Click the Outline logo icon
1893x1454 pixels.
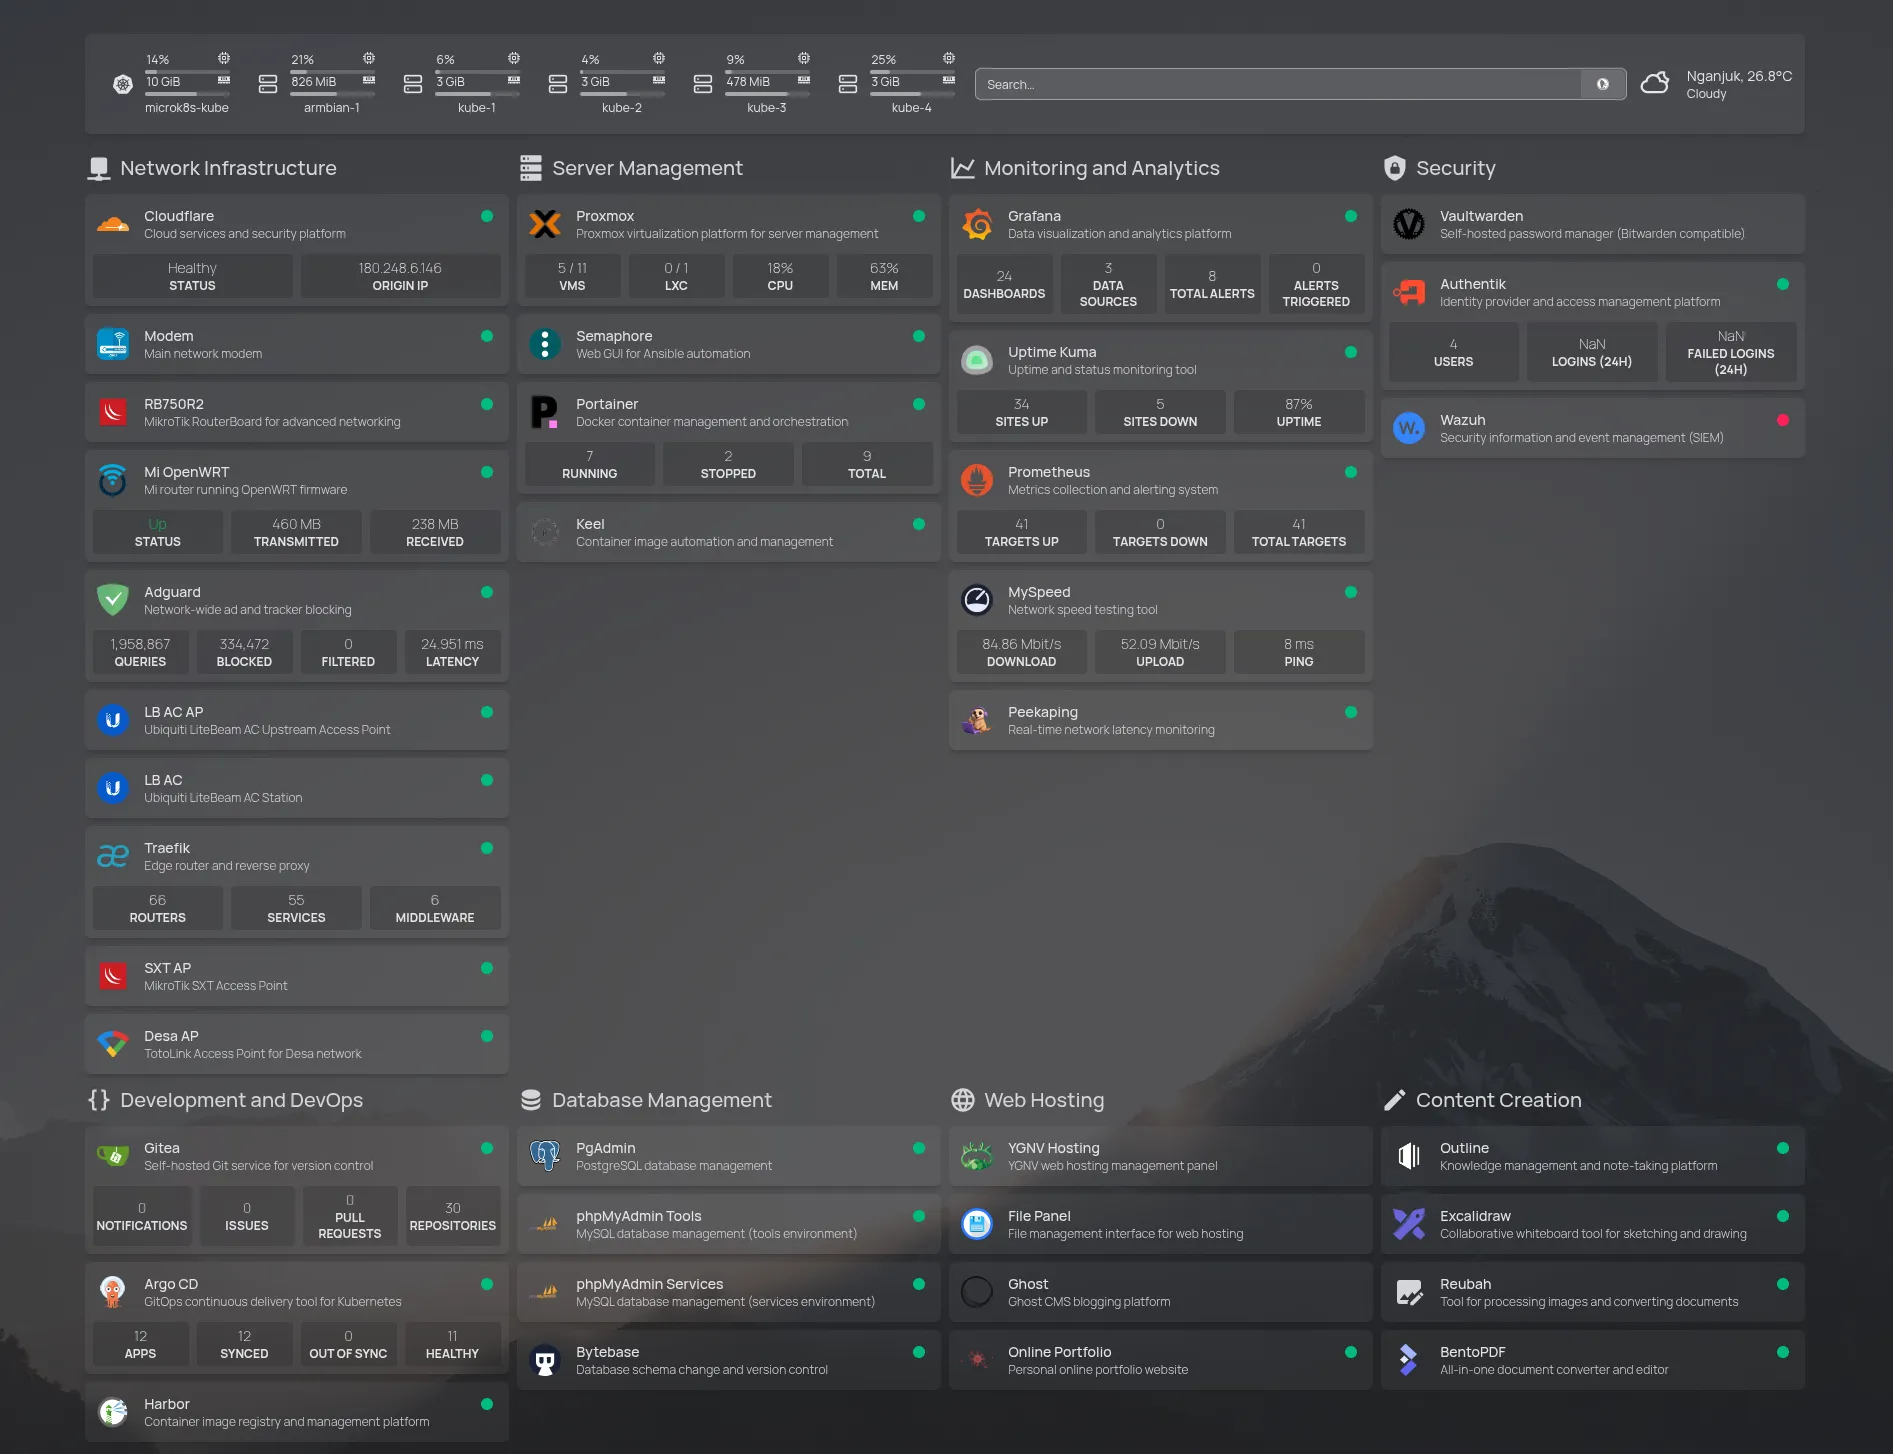pyautogui.click(x=1409, y=1156)
